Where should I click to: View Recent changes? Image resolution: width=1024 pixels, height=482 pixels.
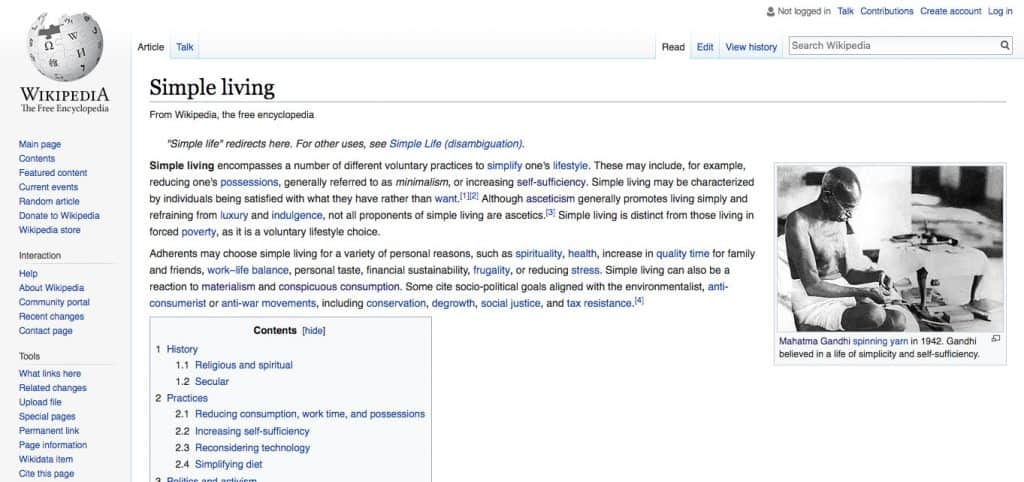(x=52, y=317)
